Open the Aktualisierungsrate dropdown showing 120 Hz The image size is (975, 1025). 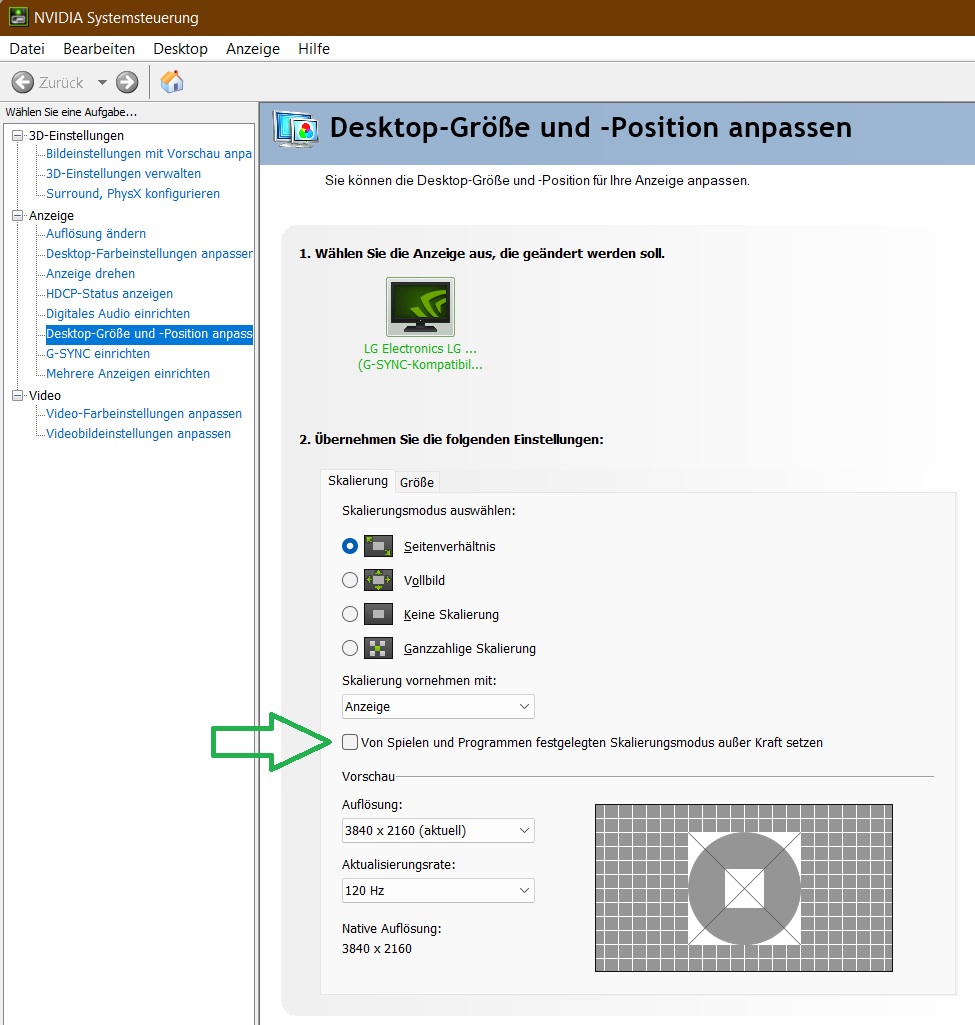[x=437, y=890]
